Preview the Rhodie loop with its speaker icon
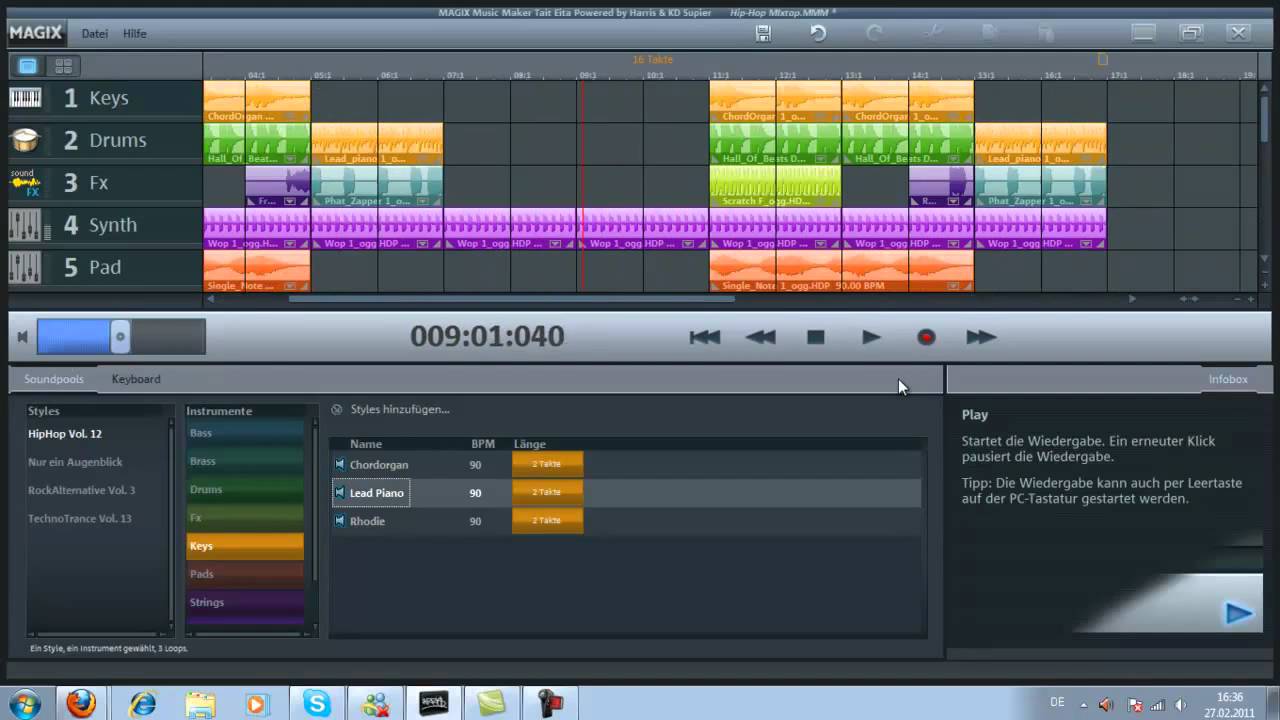Screen dimensions: 1280x720 click(340, 520)
